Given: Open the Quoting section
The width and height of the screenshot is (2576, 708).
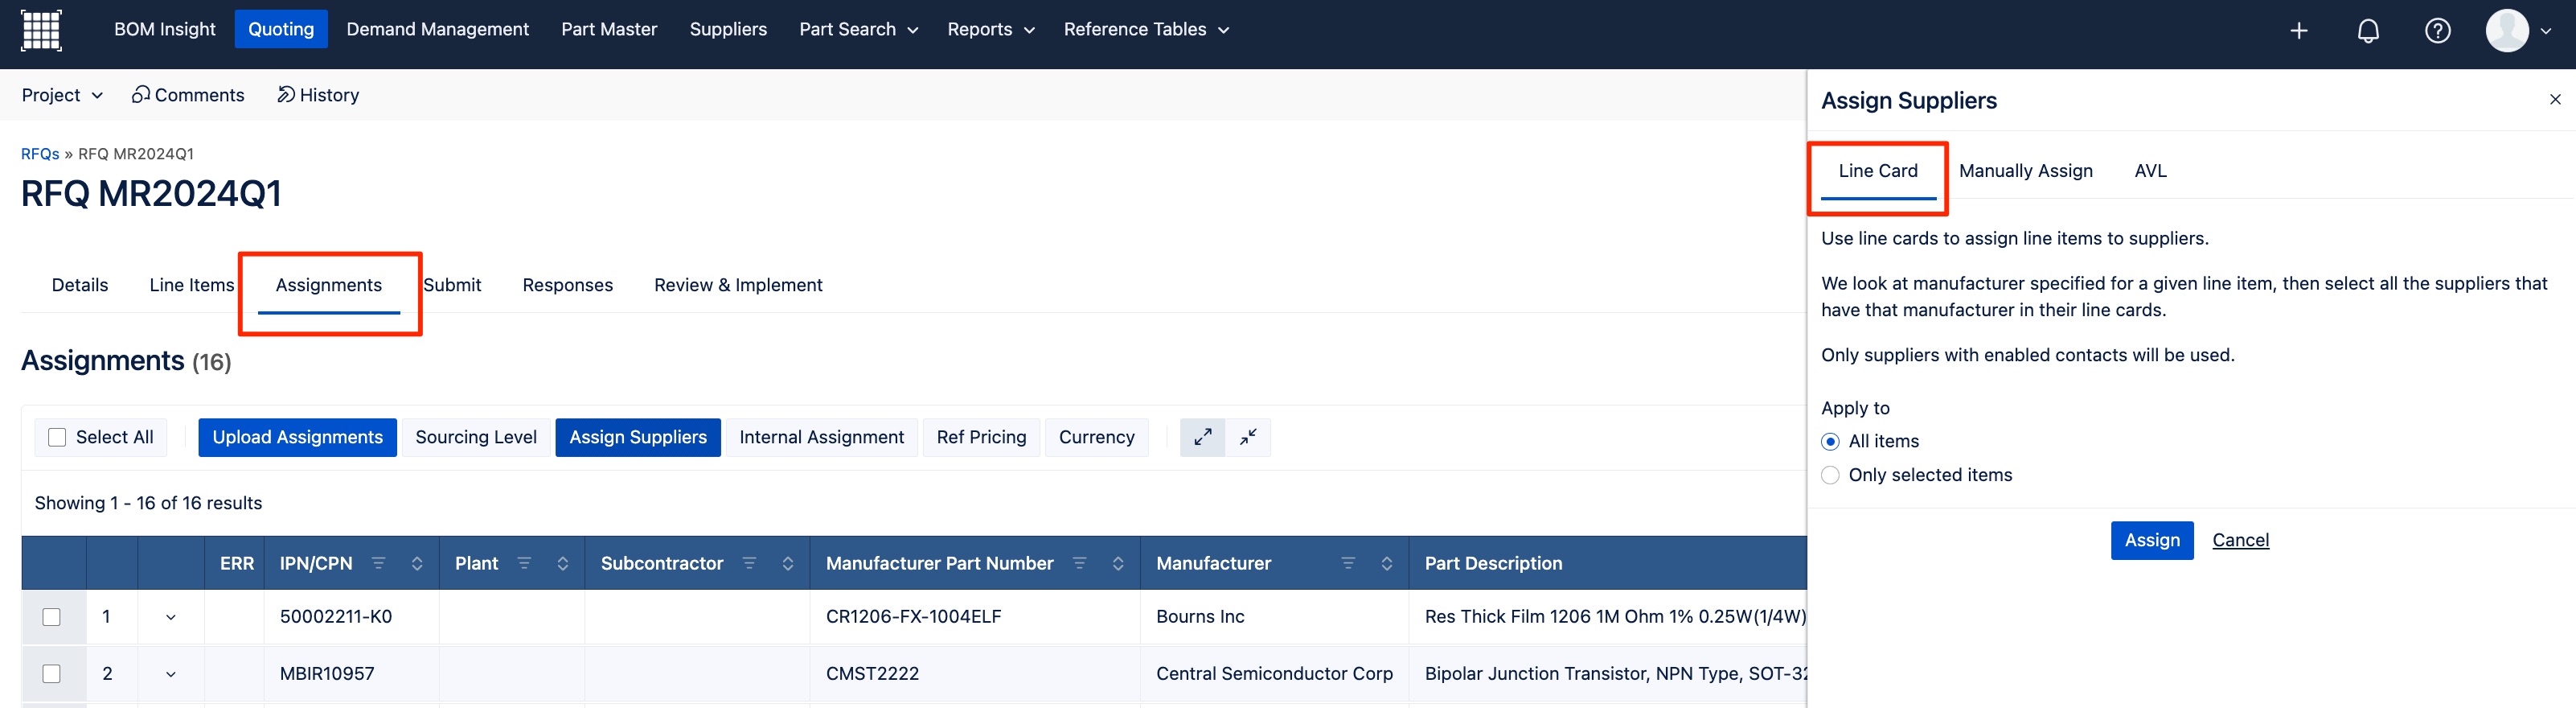Looking at the screenshot, I should point(281,29).
